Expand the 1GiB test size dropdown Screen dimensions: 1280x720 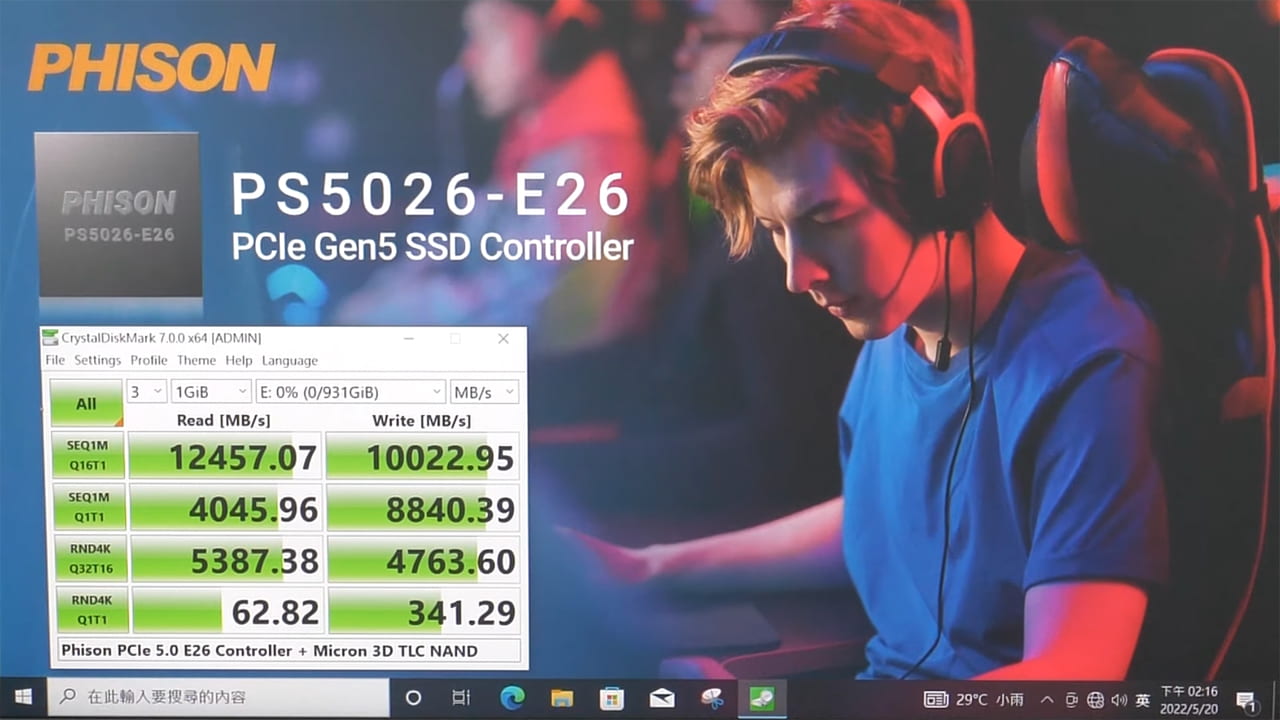(211, 392)
